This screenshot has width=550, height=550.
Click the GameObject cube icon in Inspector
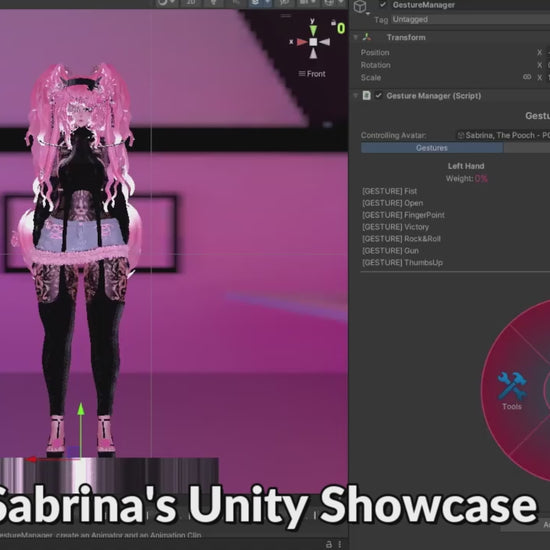tap(360, 6)
